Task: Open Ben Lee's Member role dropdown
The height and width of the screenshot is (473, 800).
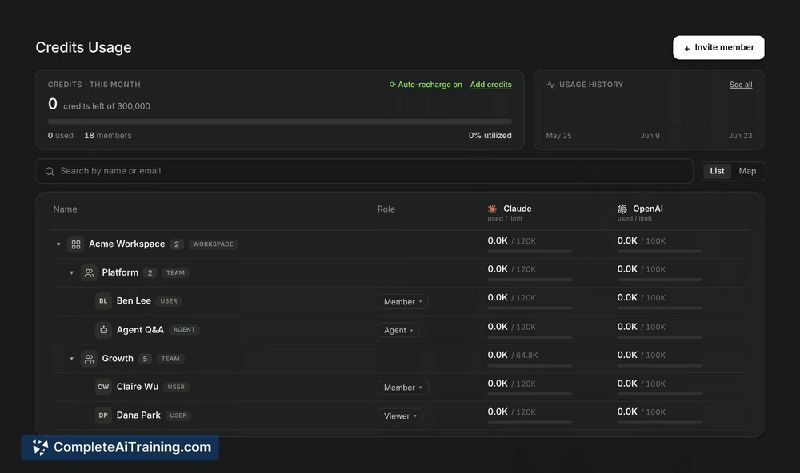Action: pyautogui.click(x=403, y=302)
